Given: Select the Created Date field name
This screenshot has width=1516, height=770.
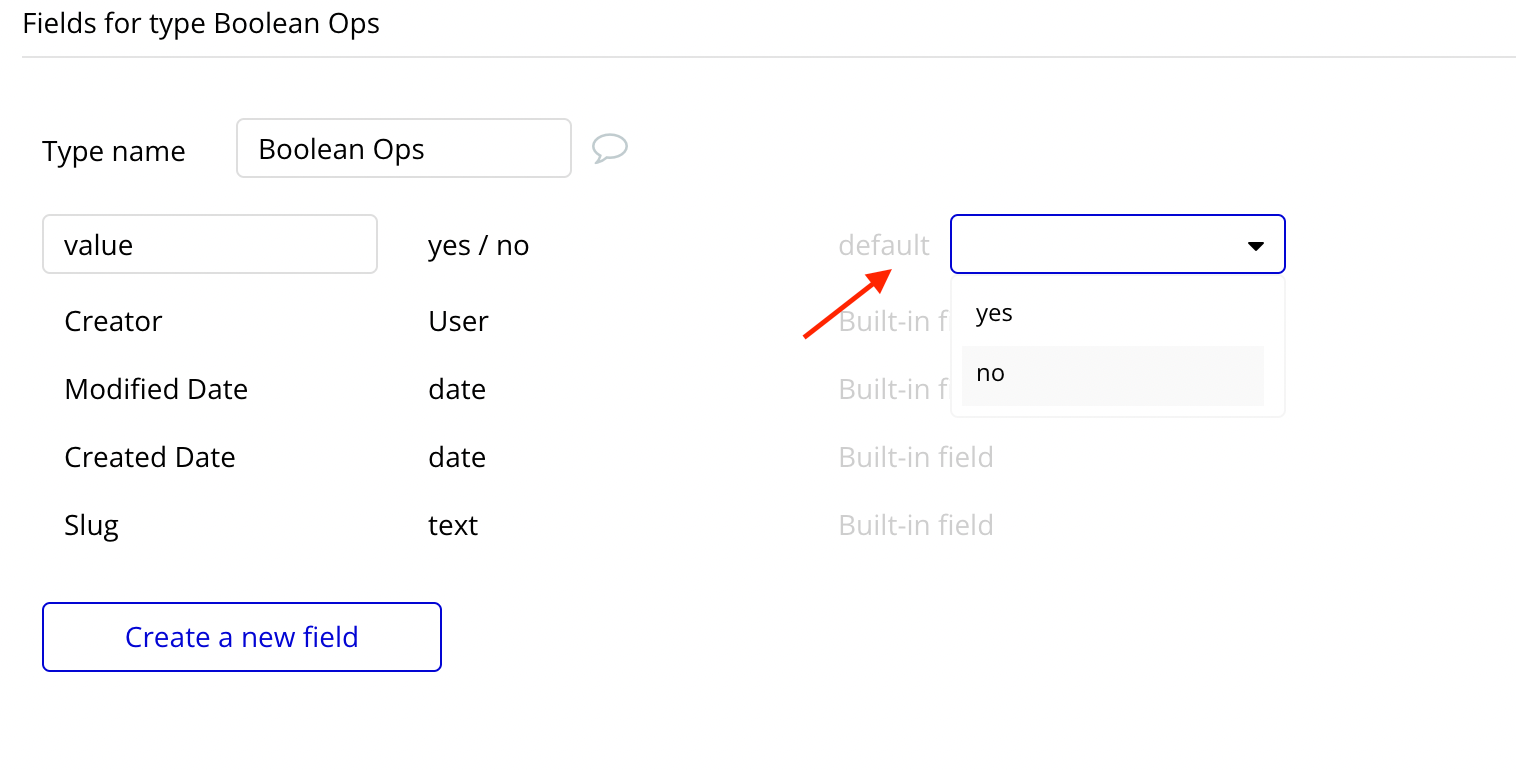Looking at the screenshot, I should point(150,458).
